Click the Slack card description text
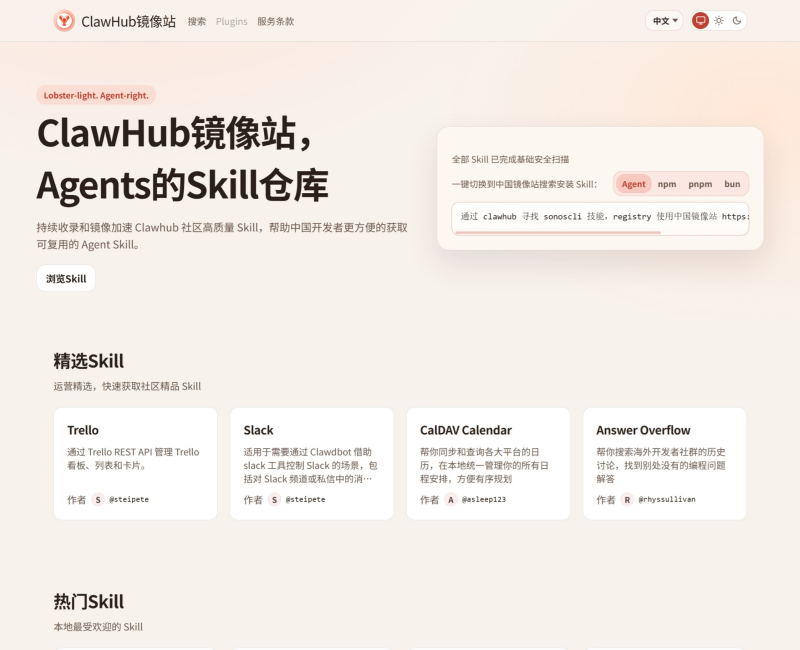This screenshot has width=800, height=650. tap(310, 465)
